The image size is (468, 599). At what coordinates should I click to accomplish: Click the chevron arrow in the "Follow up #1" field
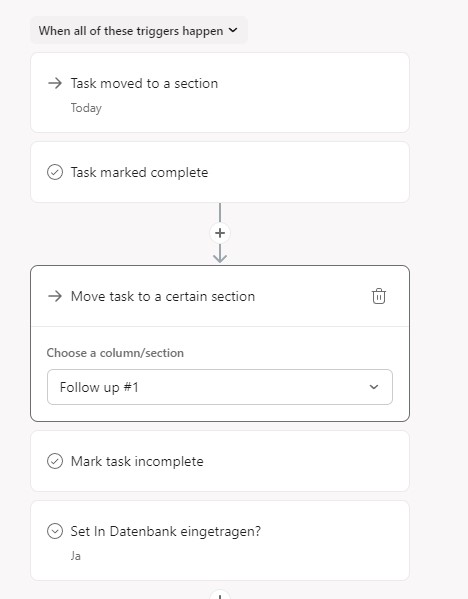(374, 387)
